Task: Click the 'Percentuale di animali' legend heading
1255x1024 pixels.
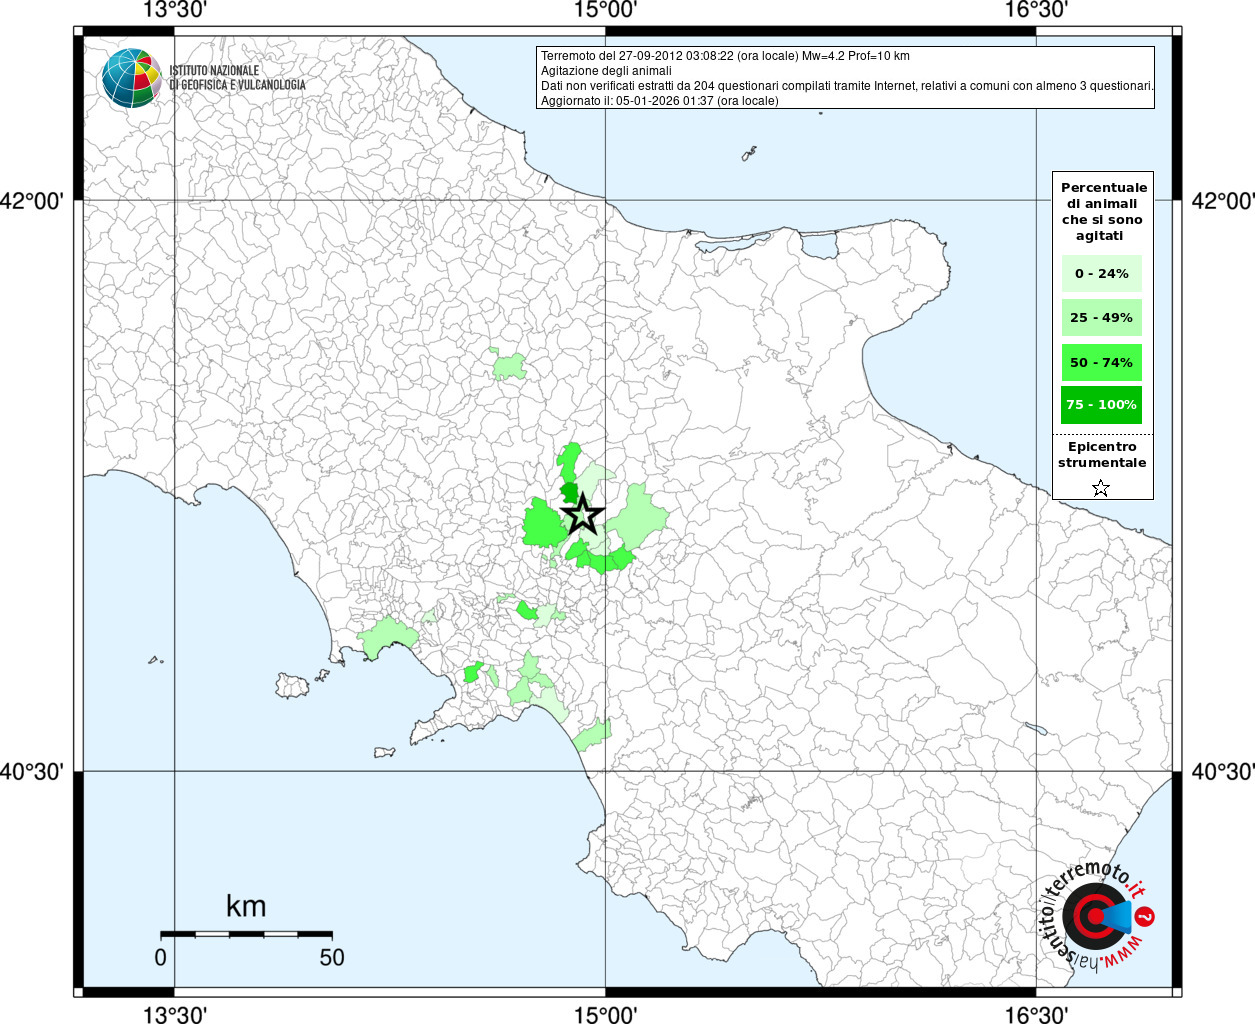Action: 1103,211
